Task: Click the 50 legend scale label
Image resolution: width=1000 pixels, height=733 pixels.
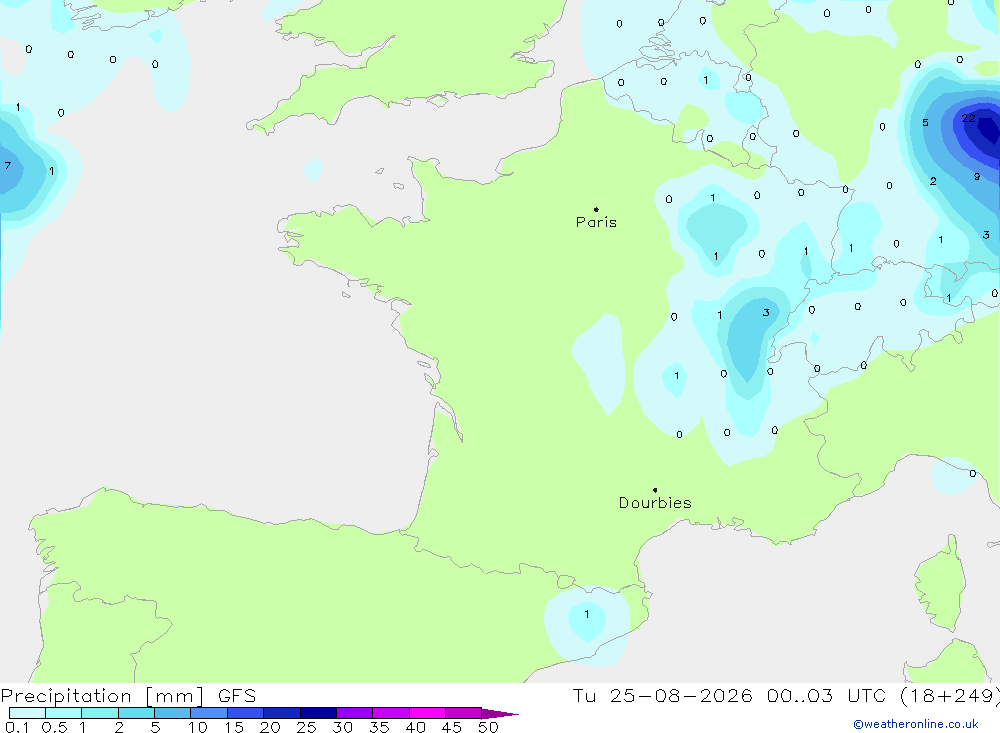Action: point(488,727)
